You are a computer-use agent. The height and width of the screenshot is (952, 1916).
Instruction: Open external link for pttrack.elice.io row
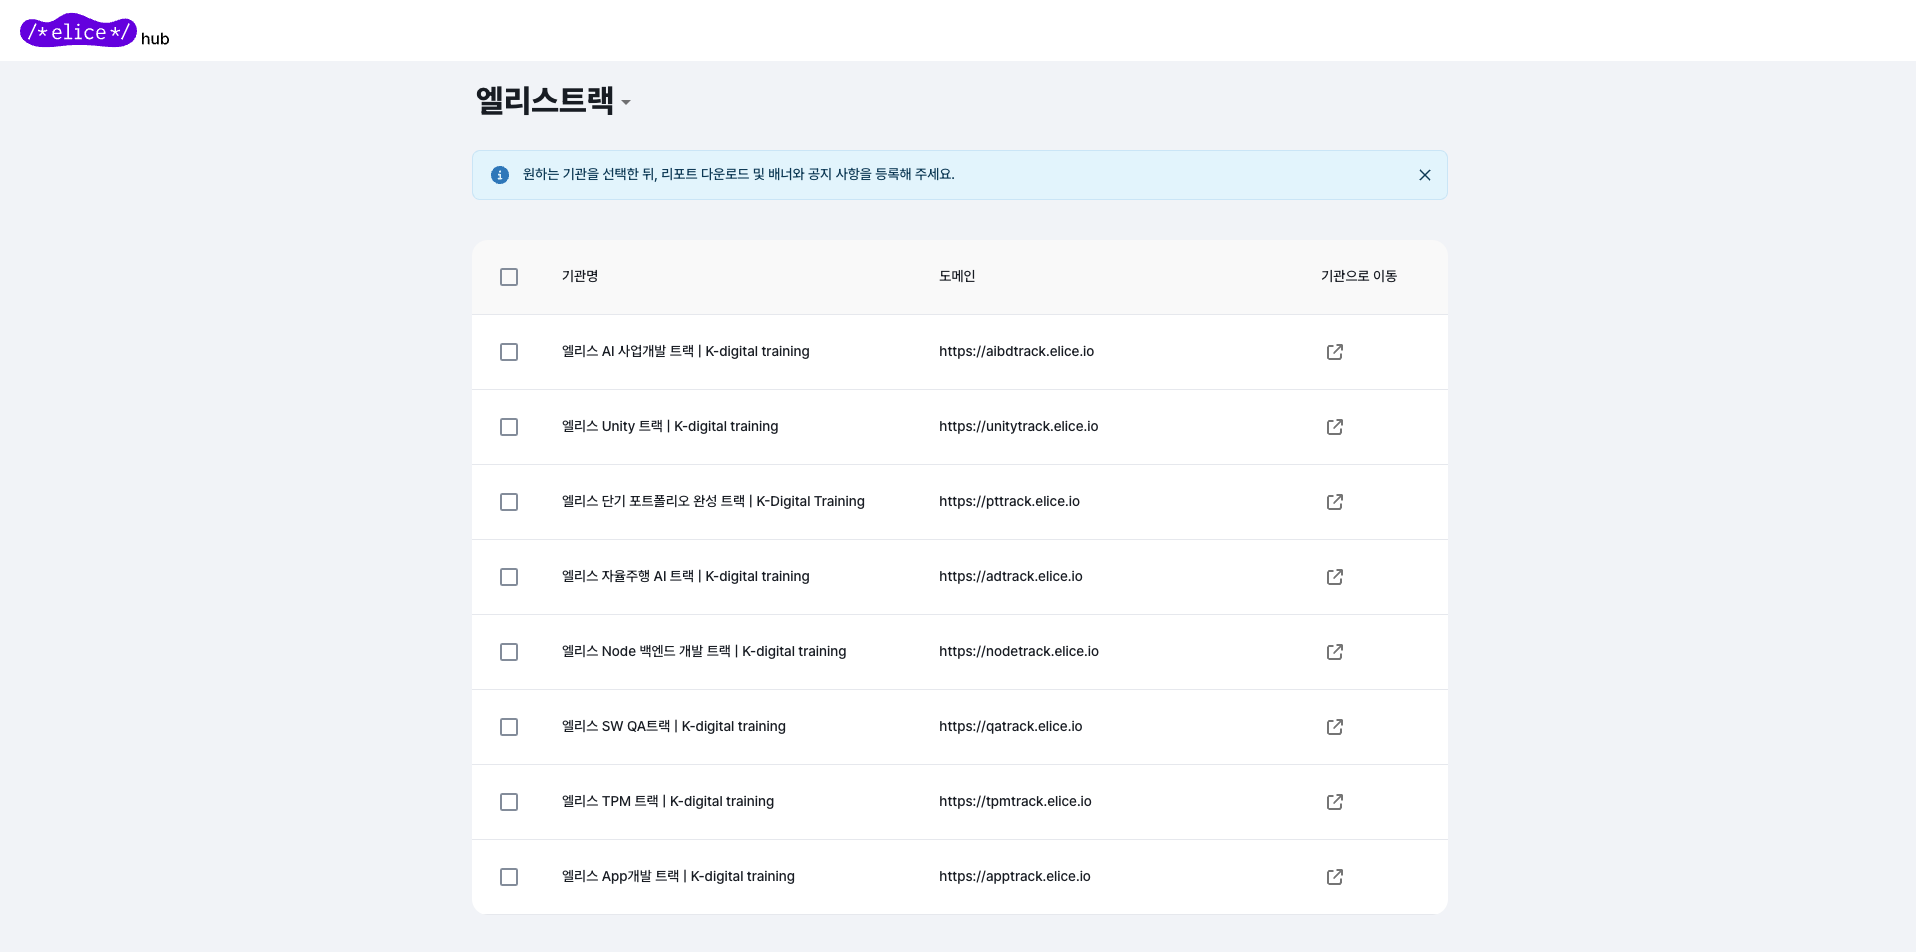click(1335, 502)
